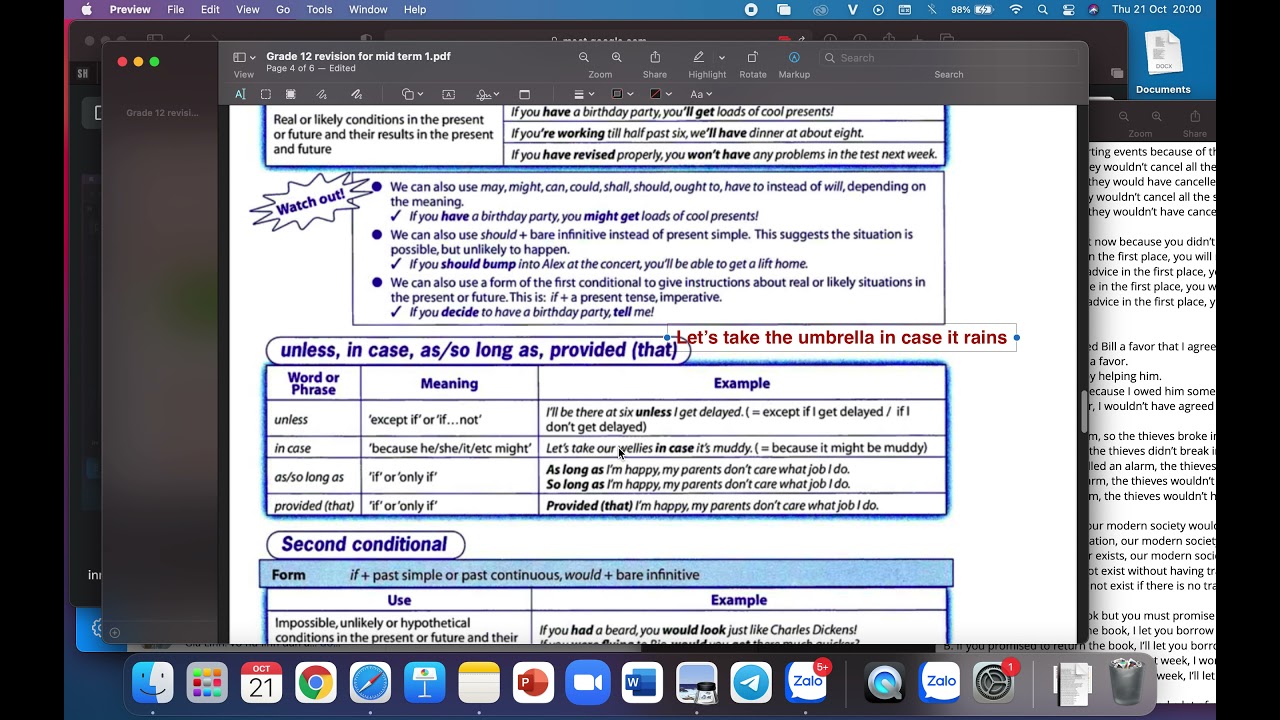Pick the Sketch pen tool
The width and height of the screenshot is (1280, 720).
[321, 94]
